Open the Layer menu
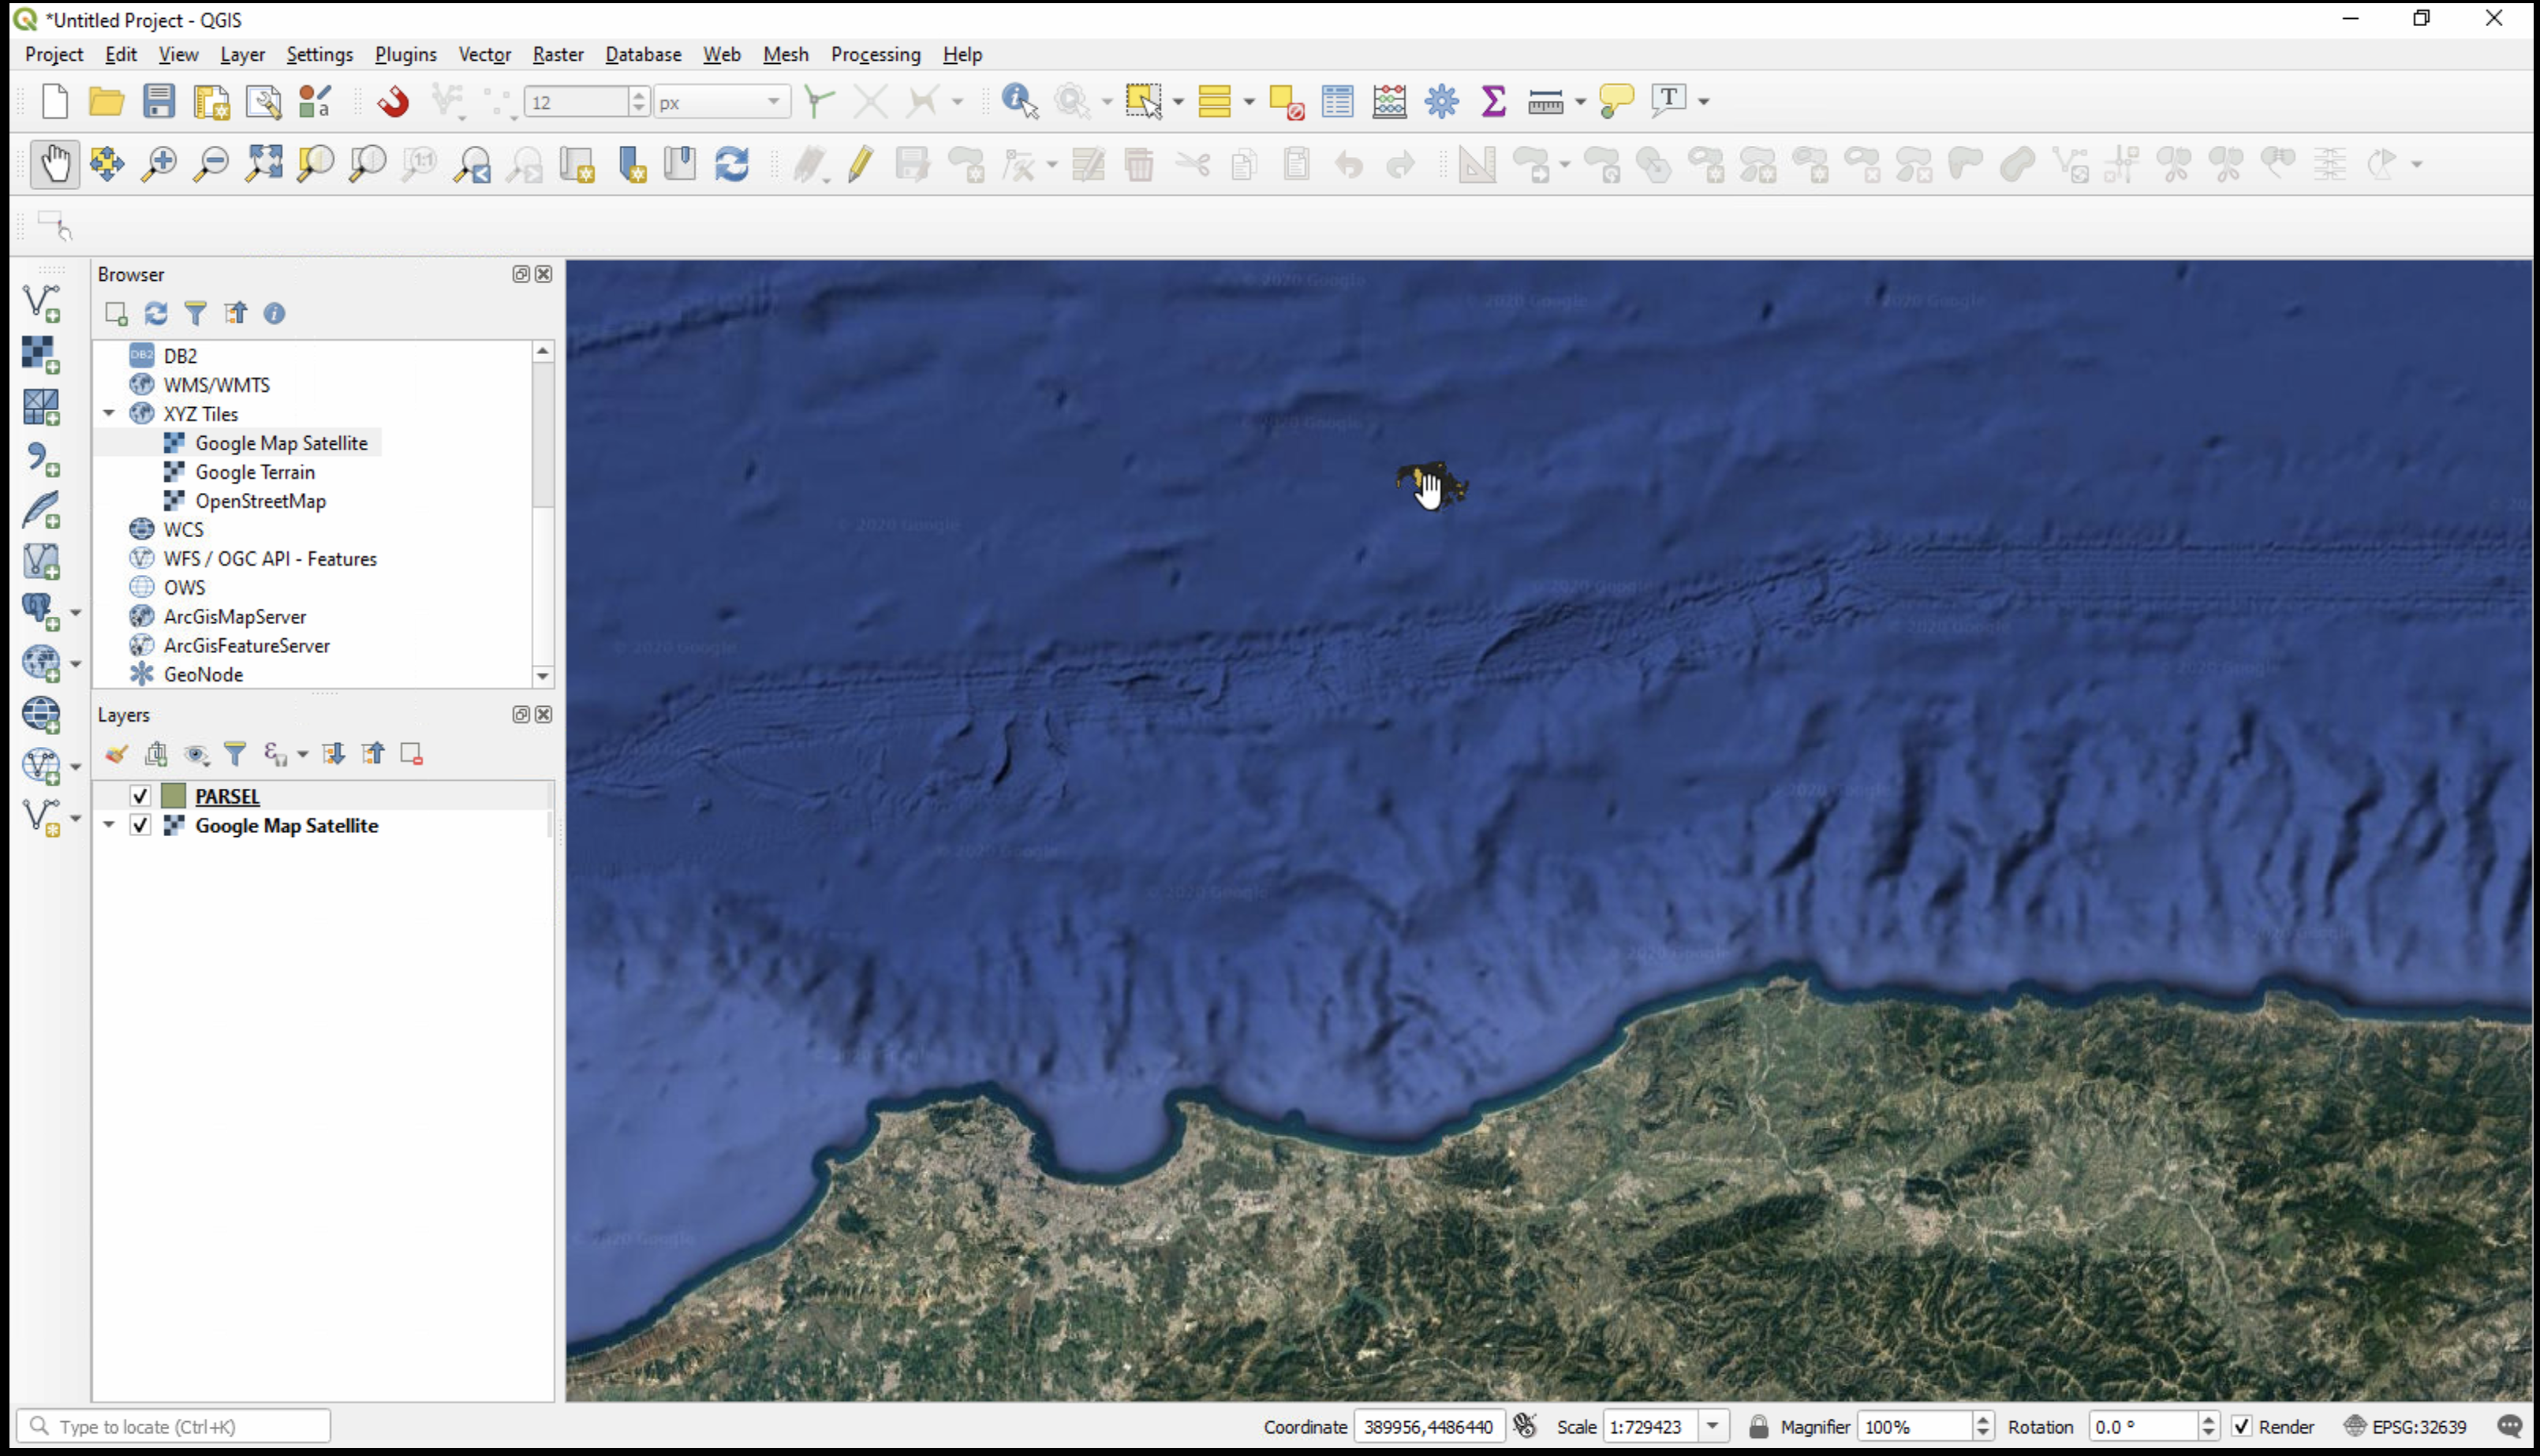 point(242,54)
